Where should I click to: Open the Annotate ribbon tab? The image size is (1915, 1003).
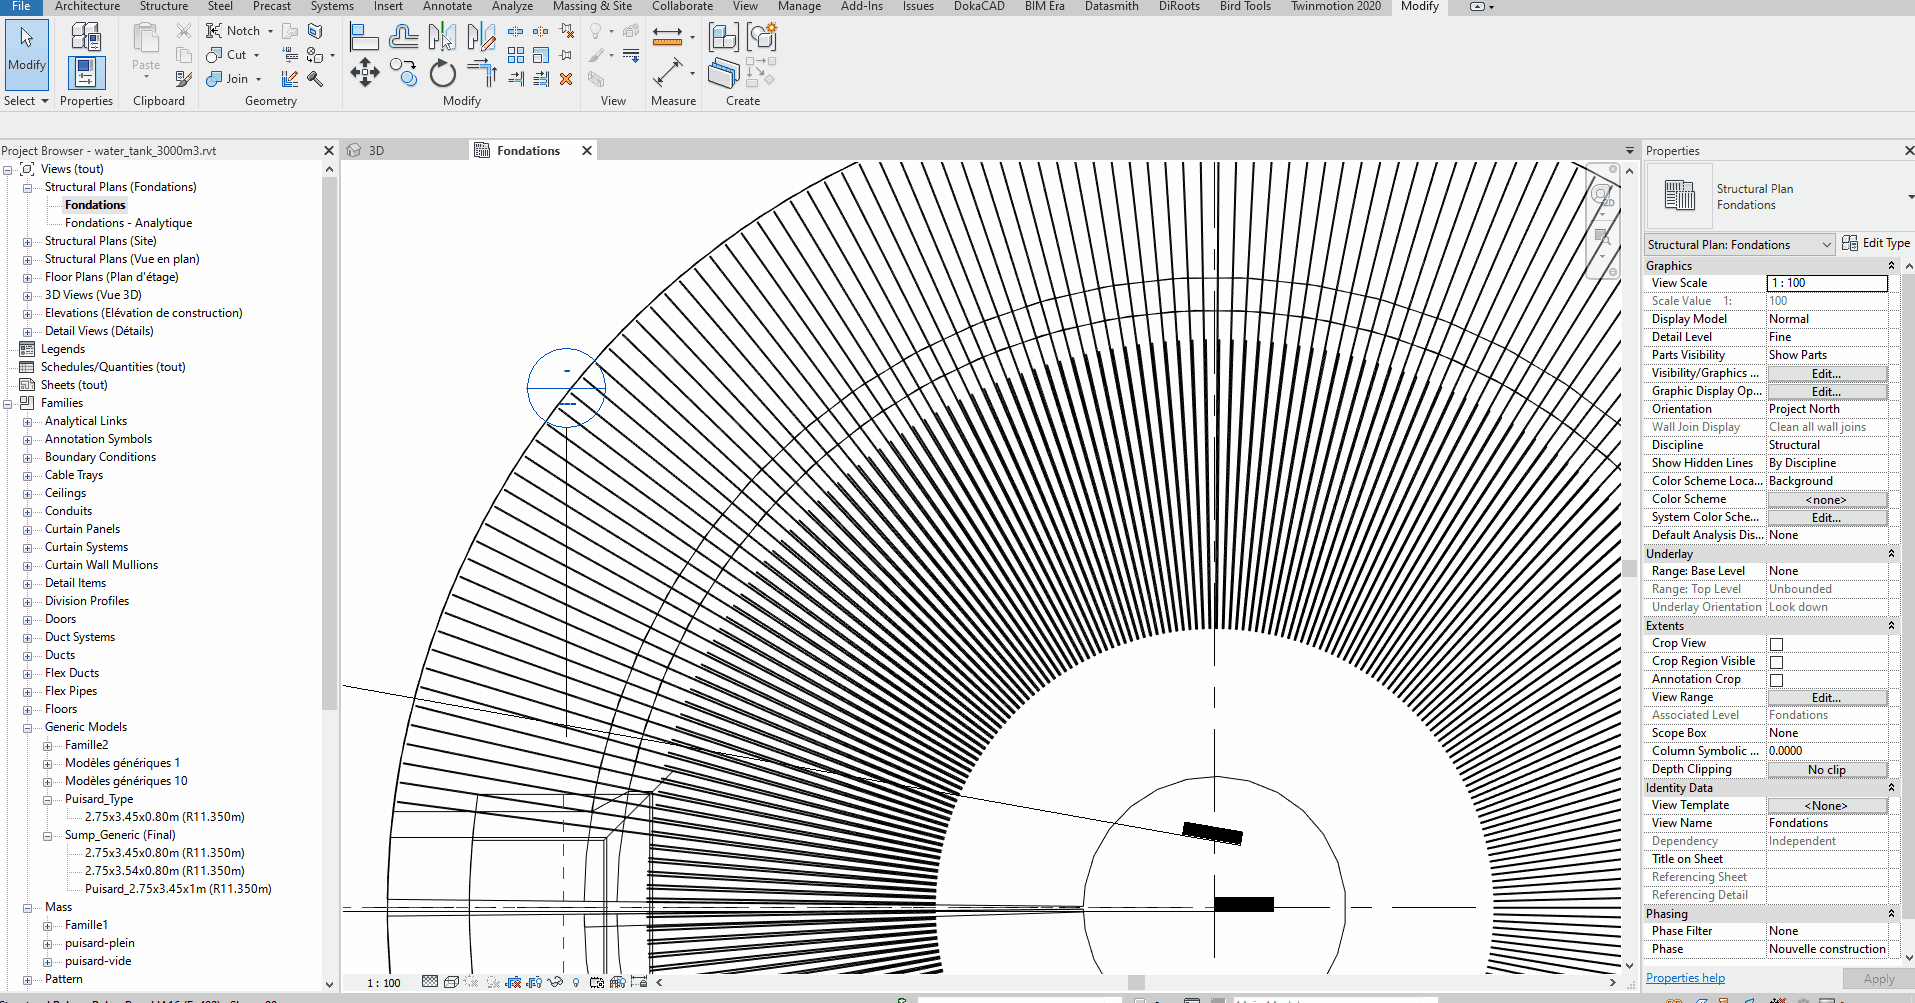pos(447,6)
